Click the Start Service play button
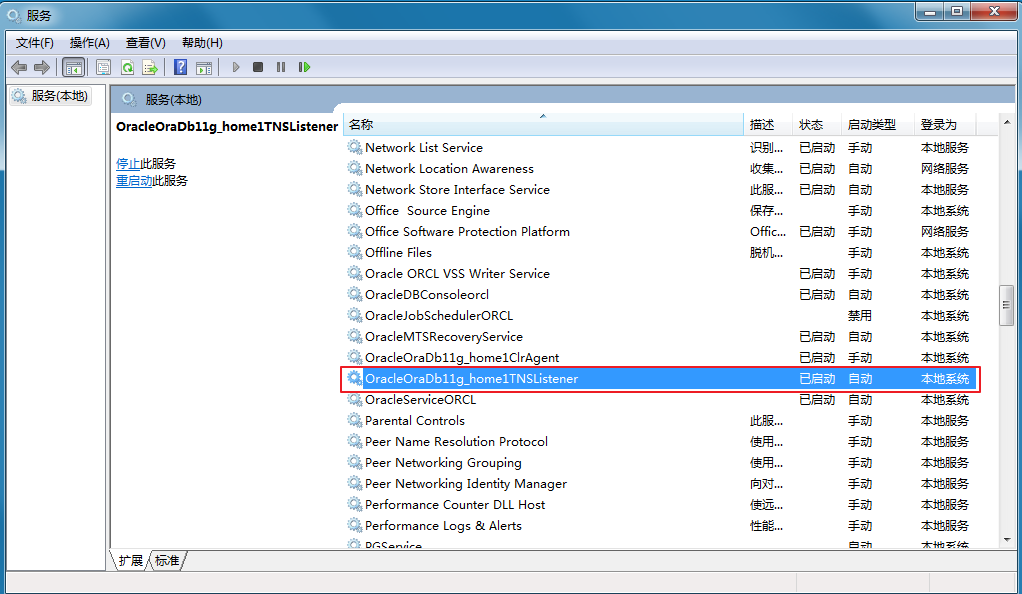Image resolution: width=1022 pixels, height=594 pixels. 236,67
